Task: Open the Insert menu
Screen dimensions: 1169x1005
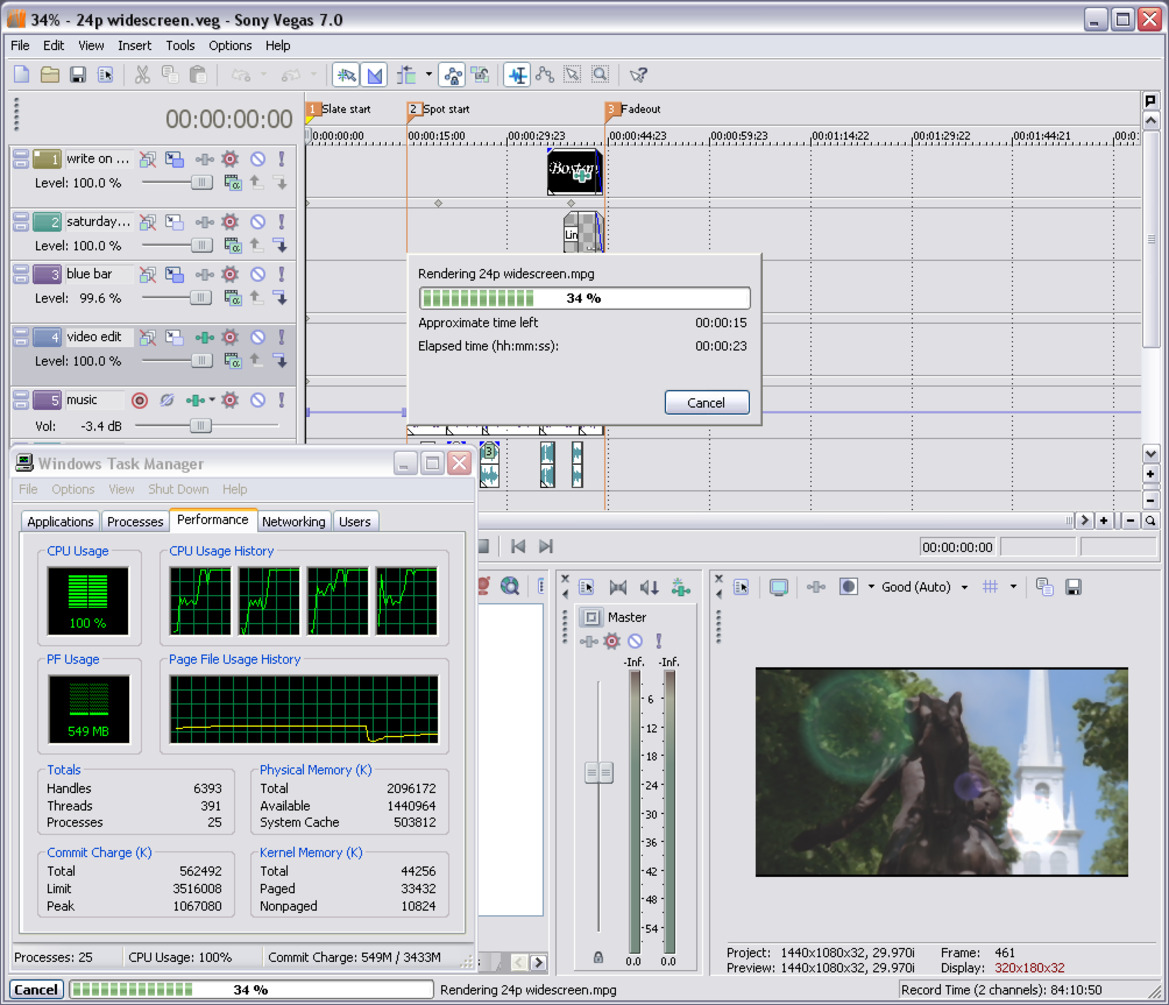Action: tap(134, 45)
